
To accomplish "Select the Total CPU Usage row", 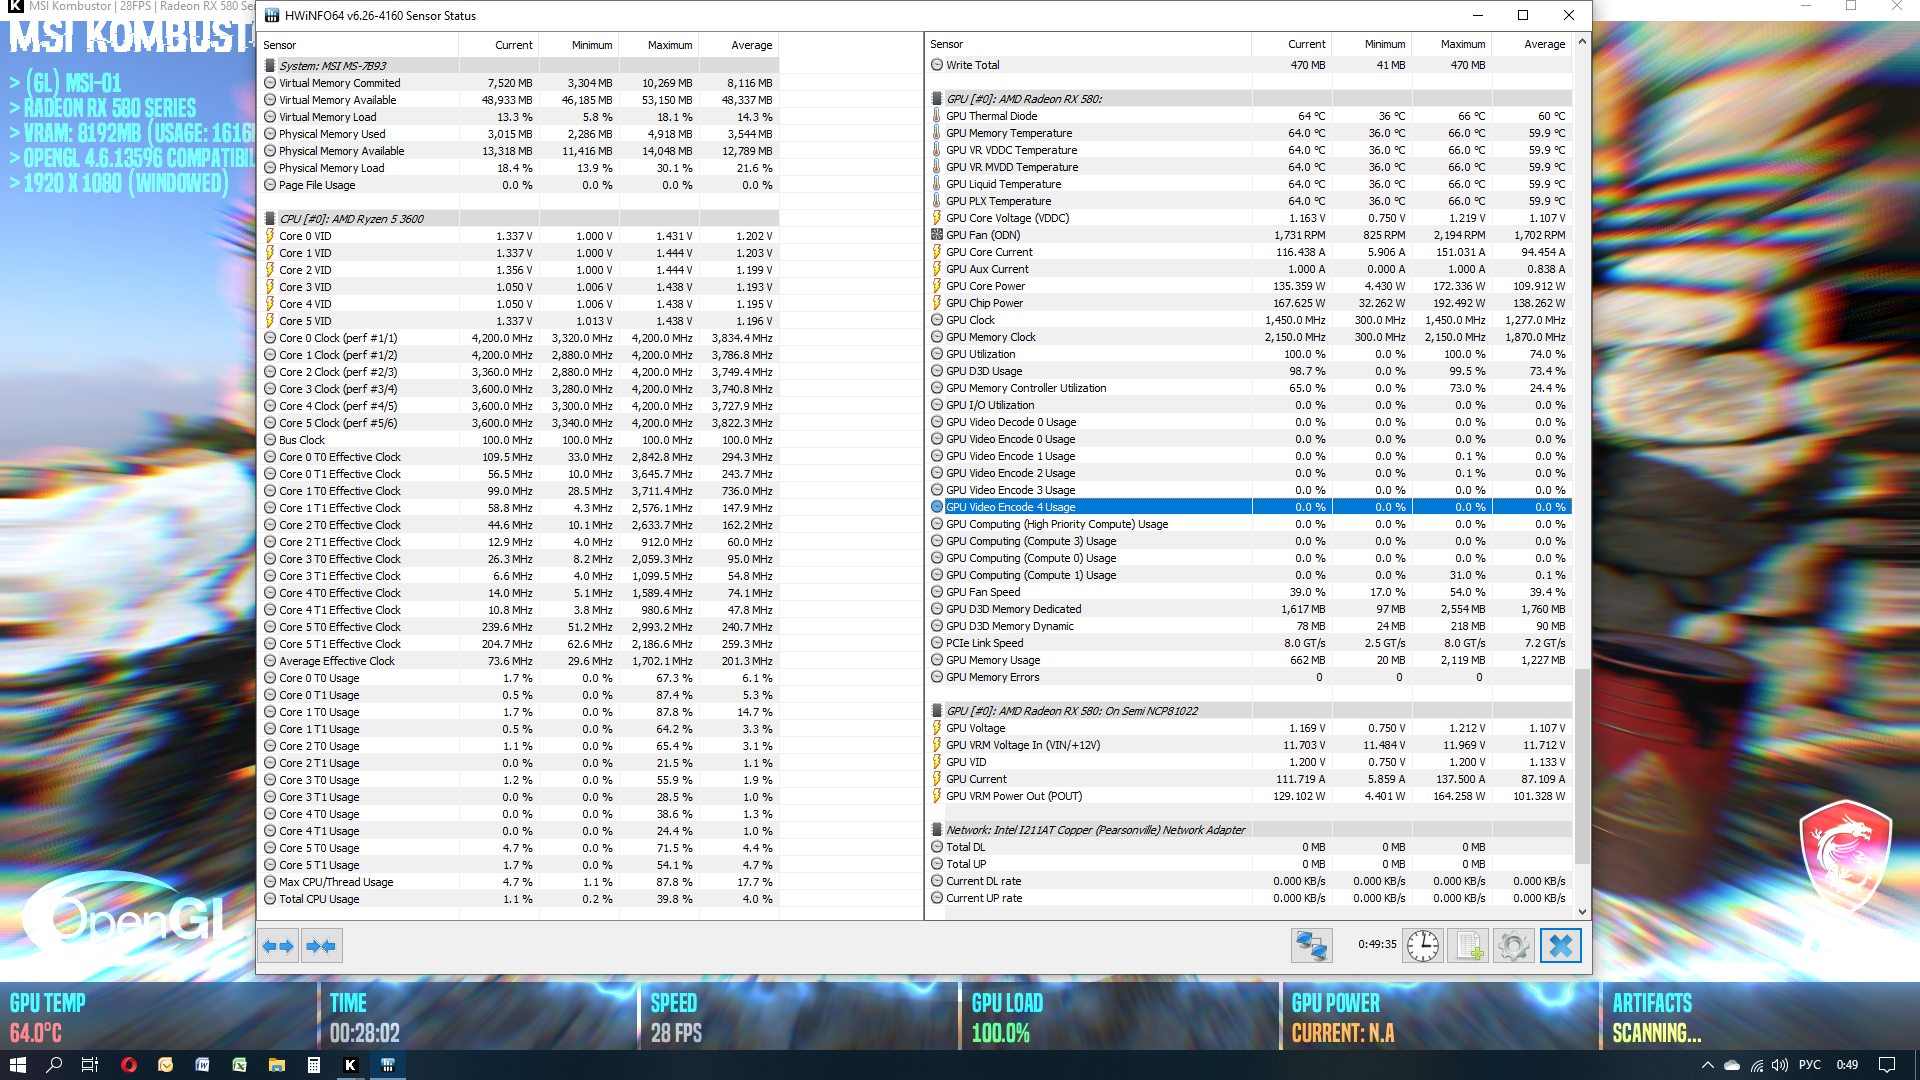I will 319,899.
